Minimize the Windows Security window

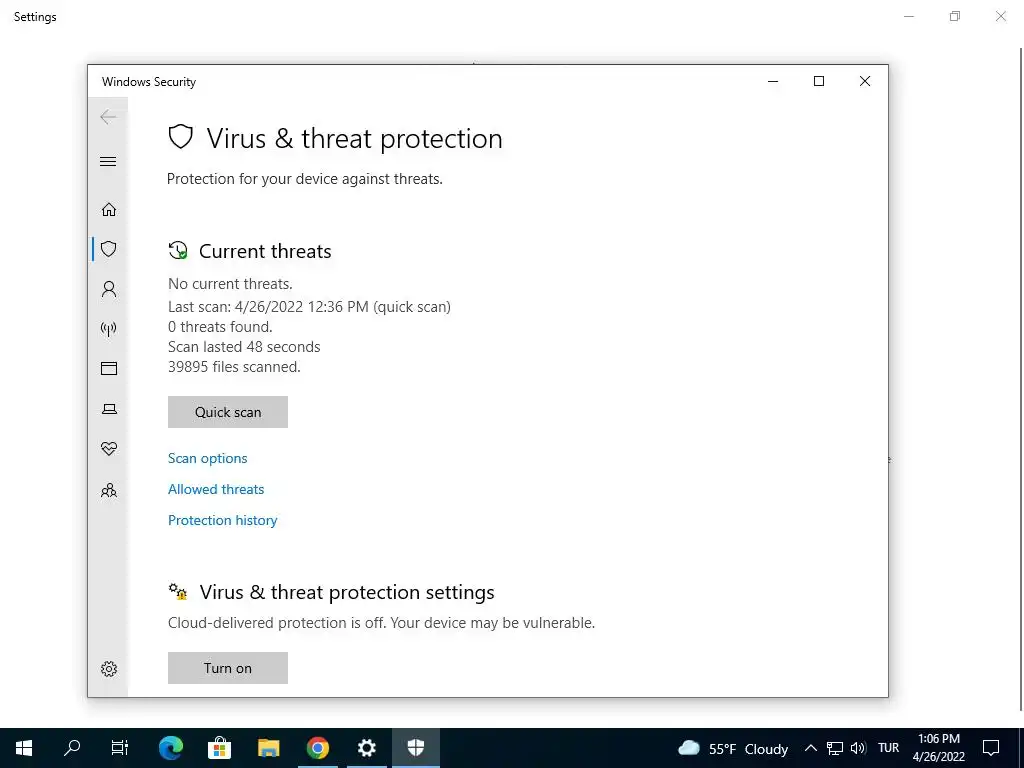773,81
